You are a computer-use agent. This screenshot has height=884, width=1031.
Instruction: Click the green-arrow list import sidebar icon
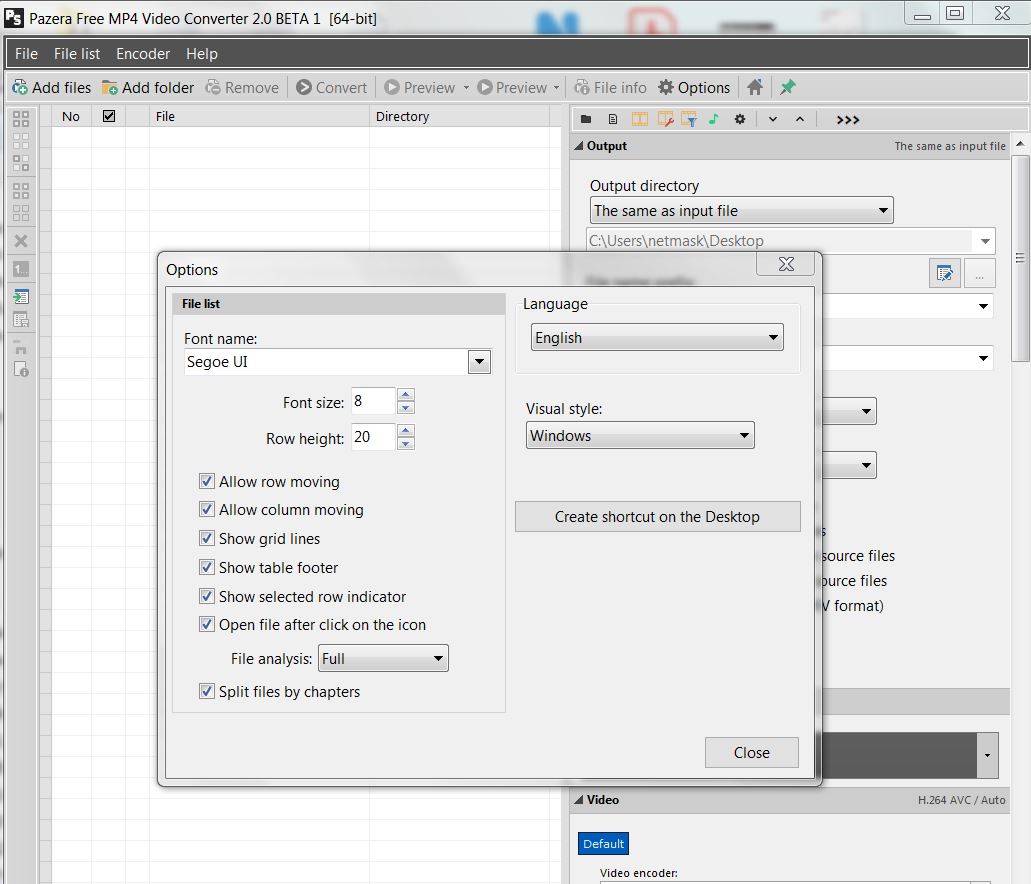[x=21, y=297]
